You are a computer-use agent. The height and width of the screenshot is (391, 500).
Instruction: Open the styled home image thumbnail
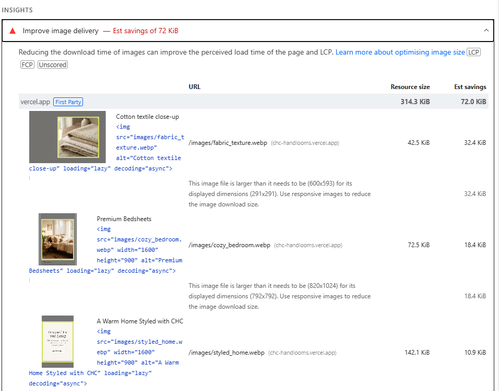(58, 342)
